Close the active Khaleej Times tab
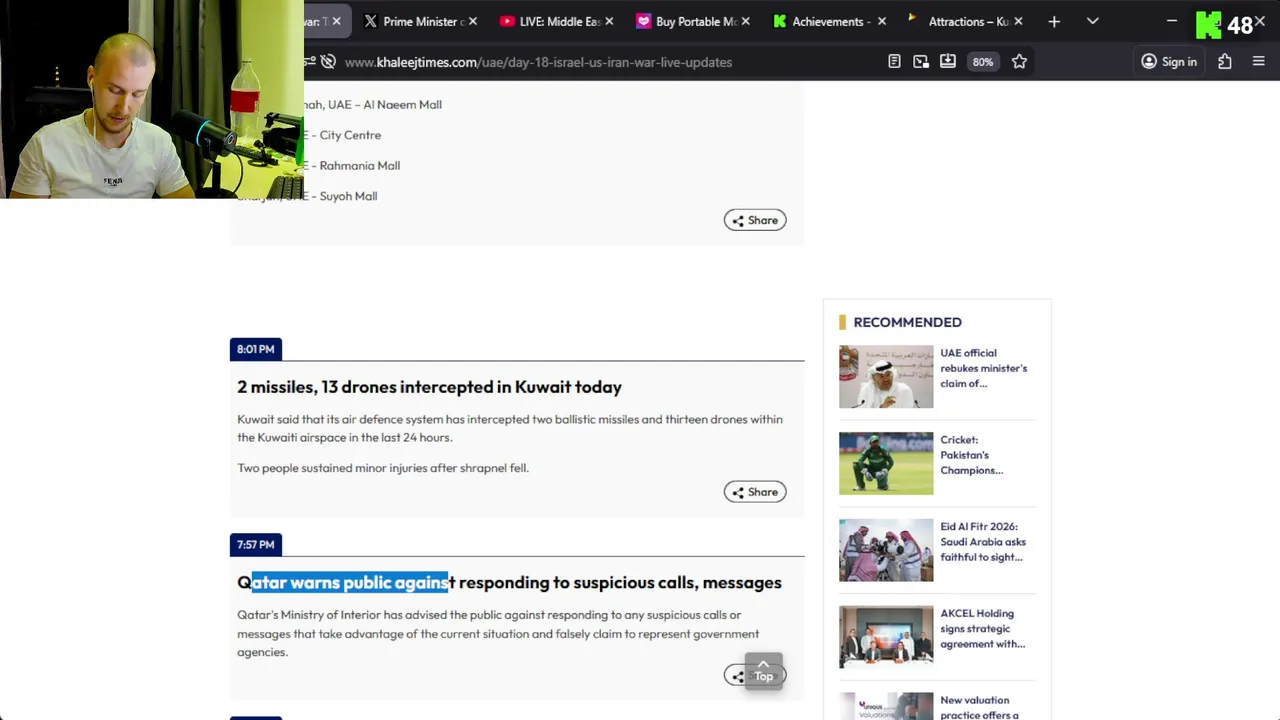 tap(336, 21)
